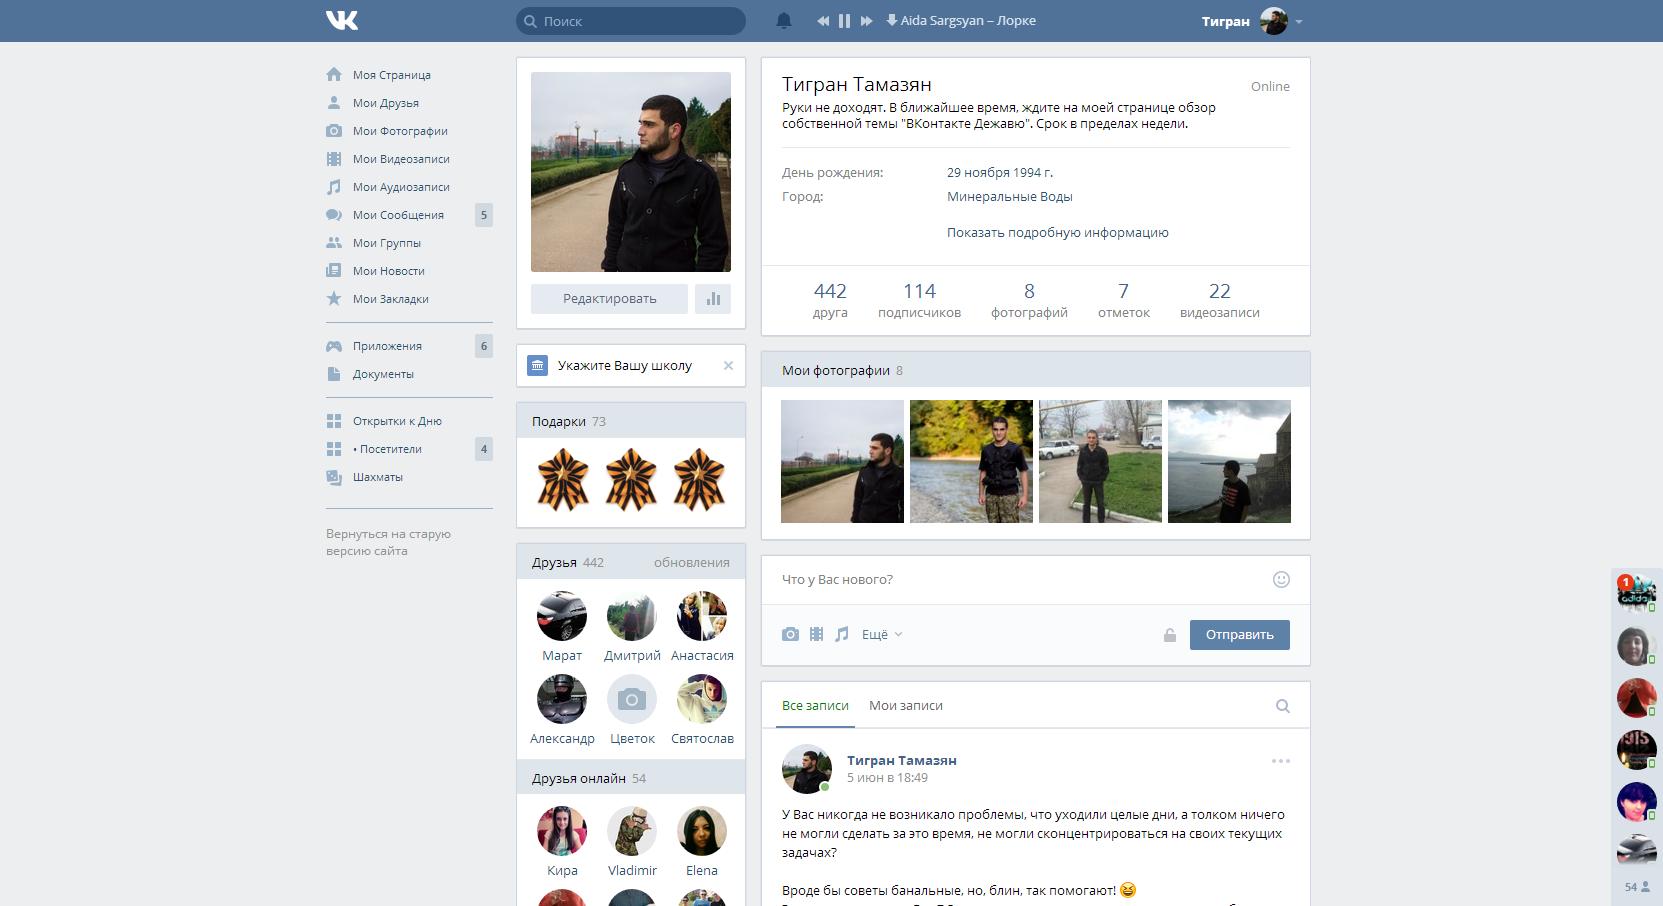The height and width of the screenshot is (906, 1663).
Task: Open the Открытки к Дню app
Action: point(397,421)
